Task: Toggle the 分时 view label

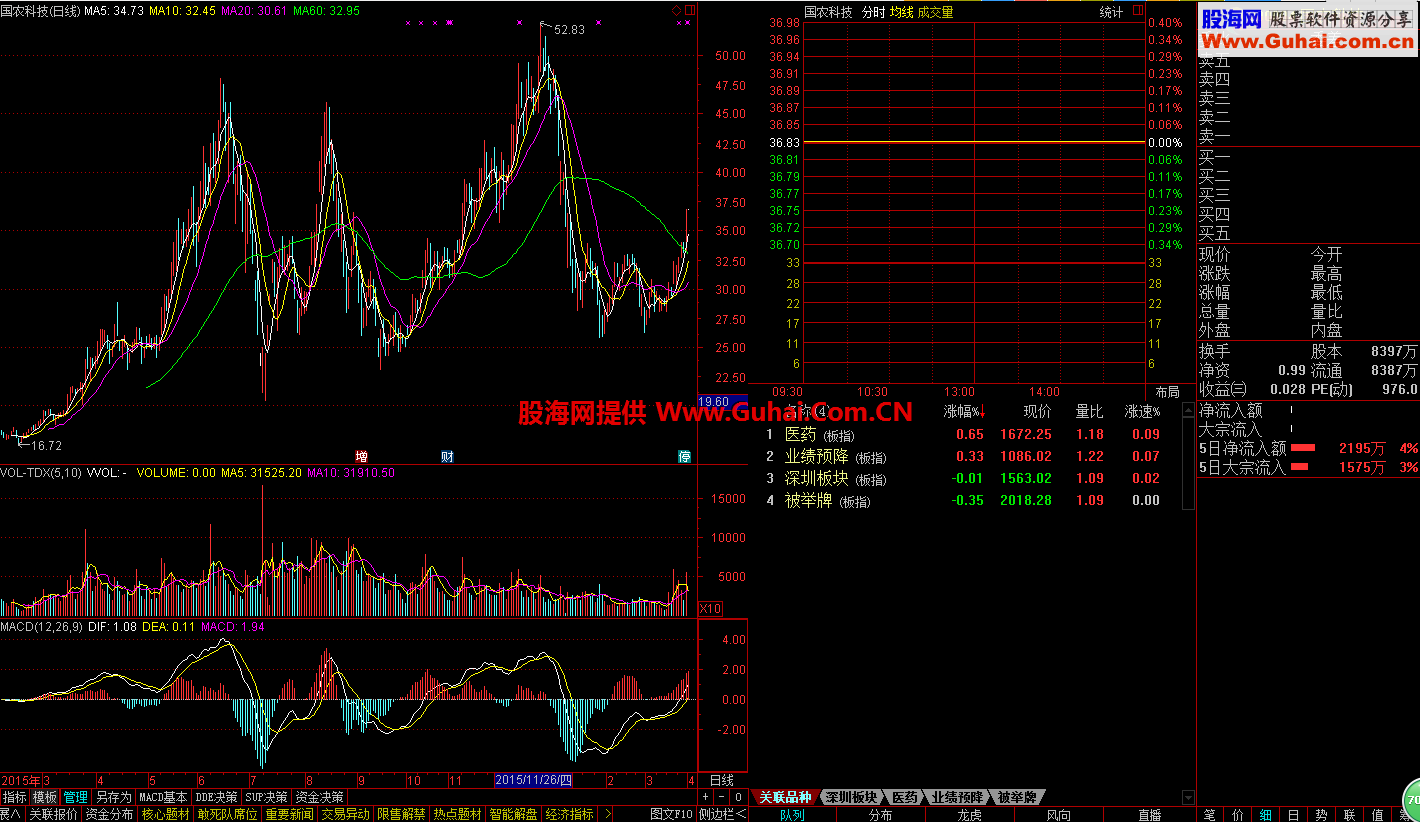Action: (x=874, y=12)
